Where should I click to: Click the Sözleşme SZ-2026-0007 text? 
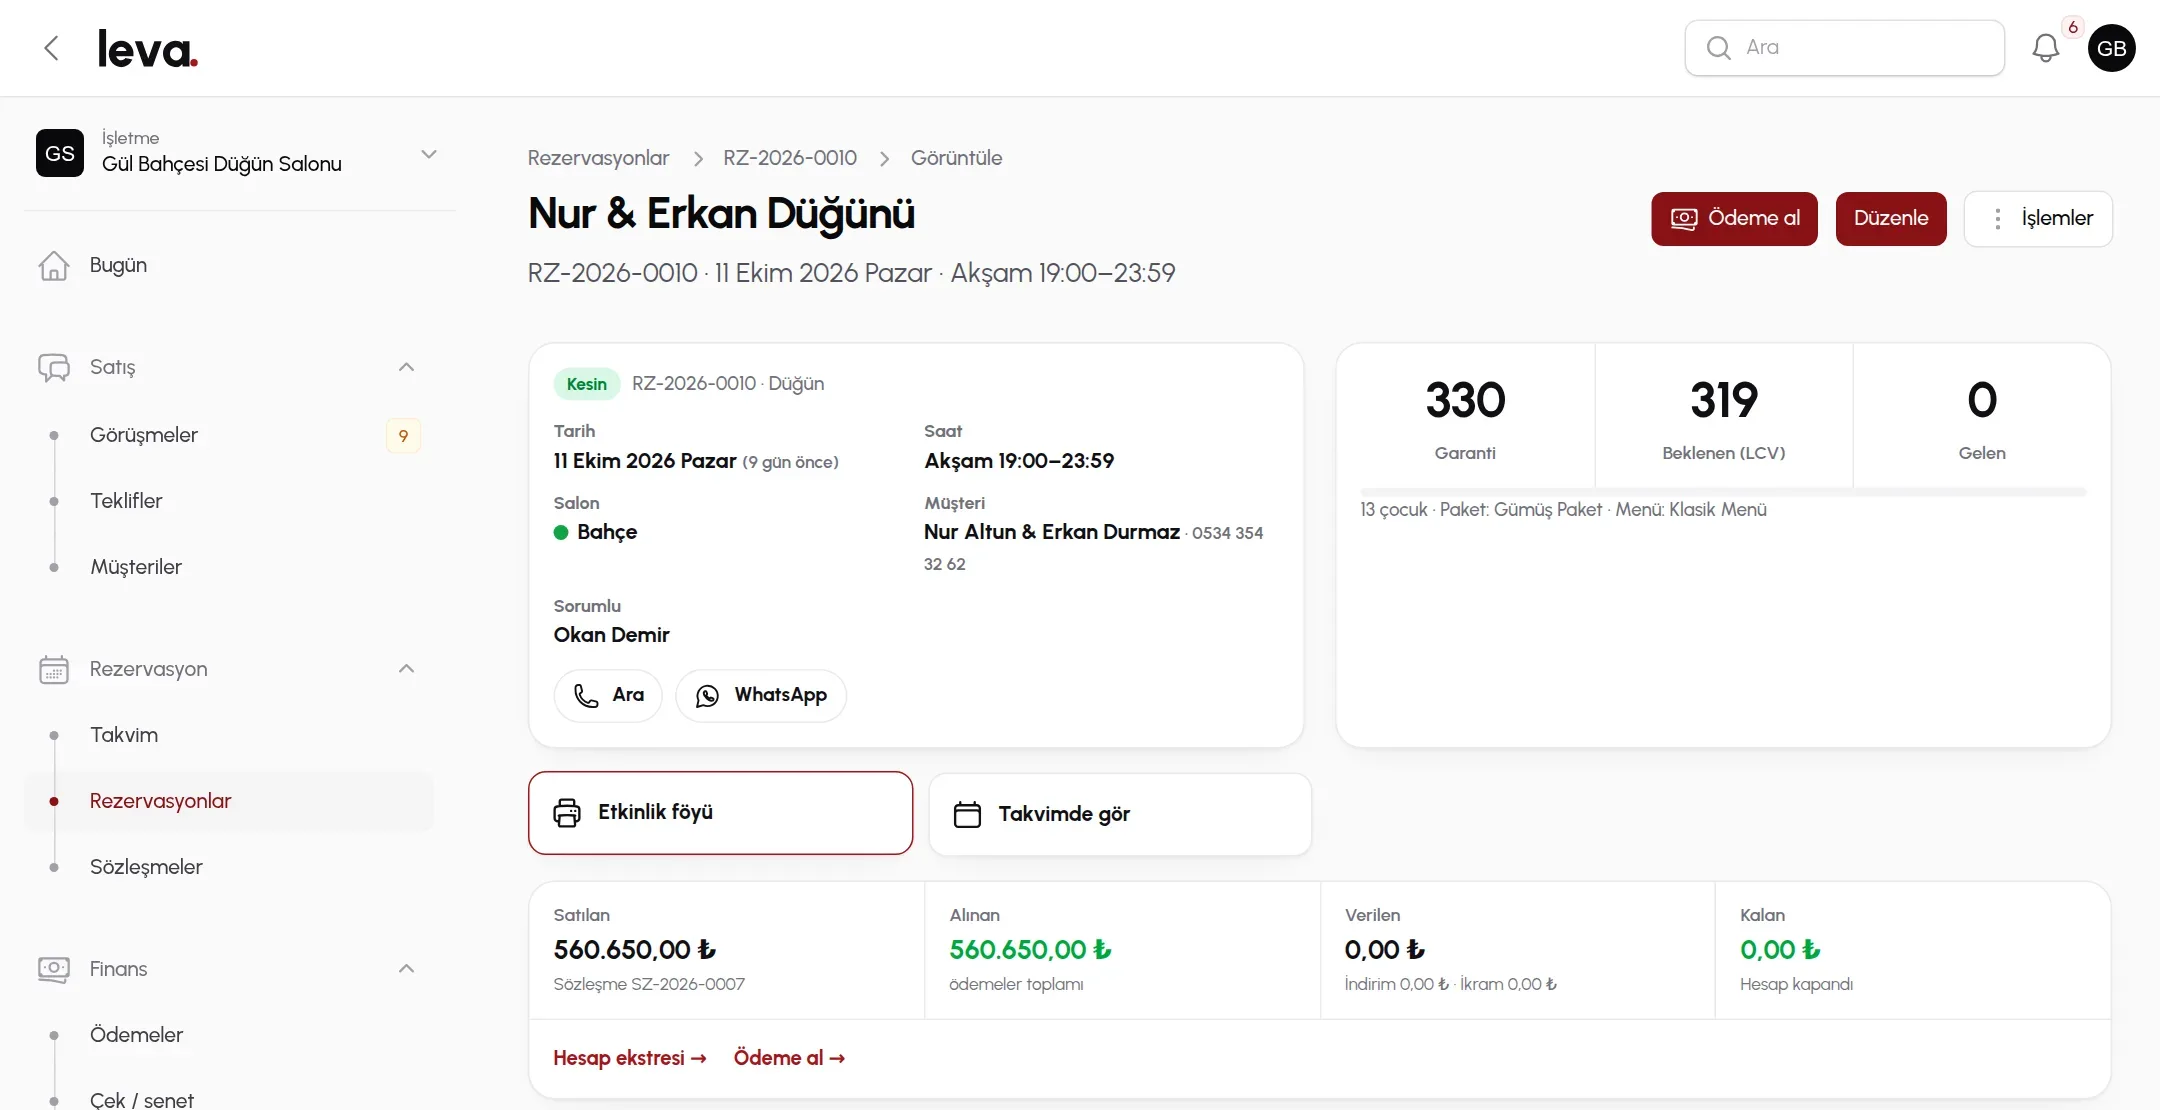point(649,984)
